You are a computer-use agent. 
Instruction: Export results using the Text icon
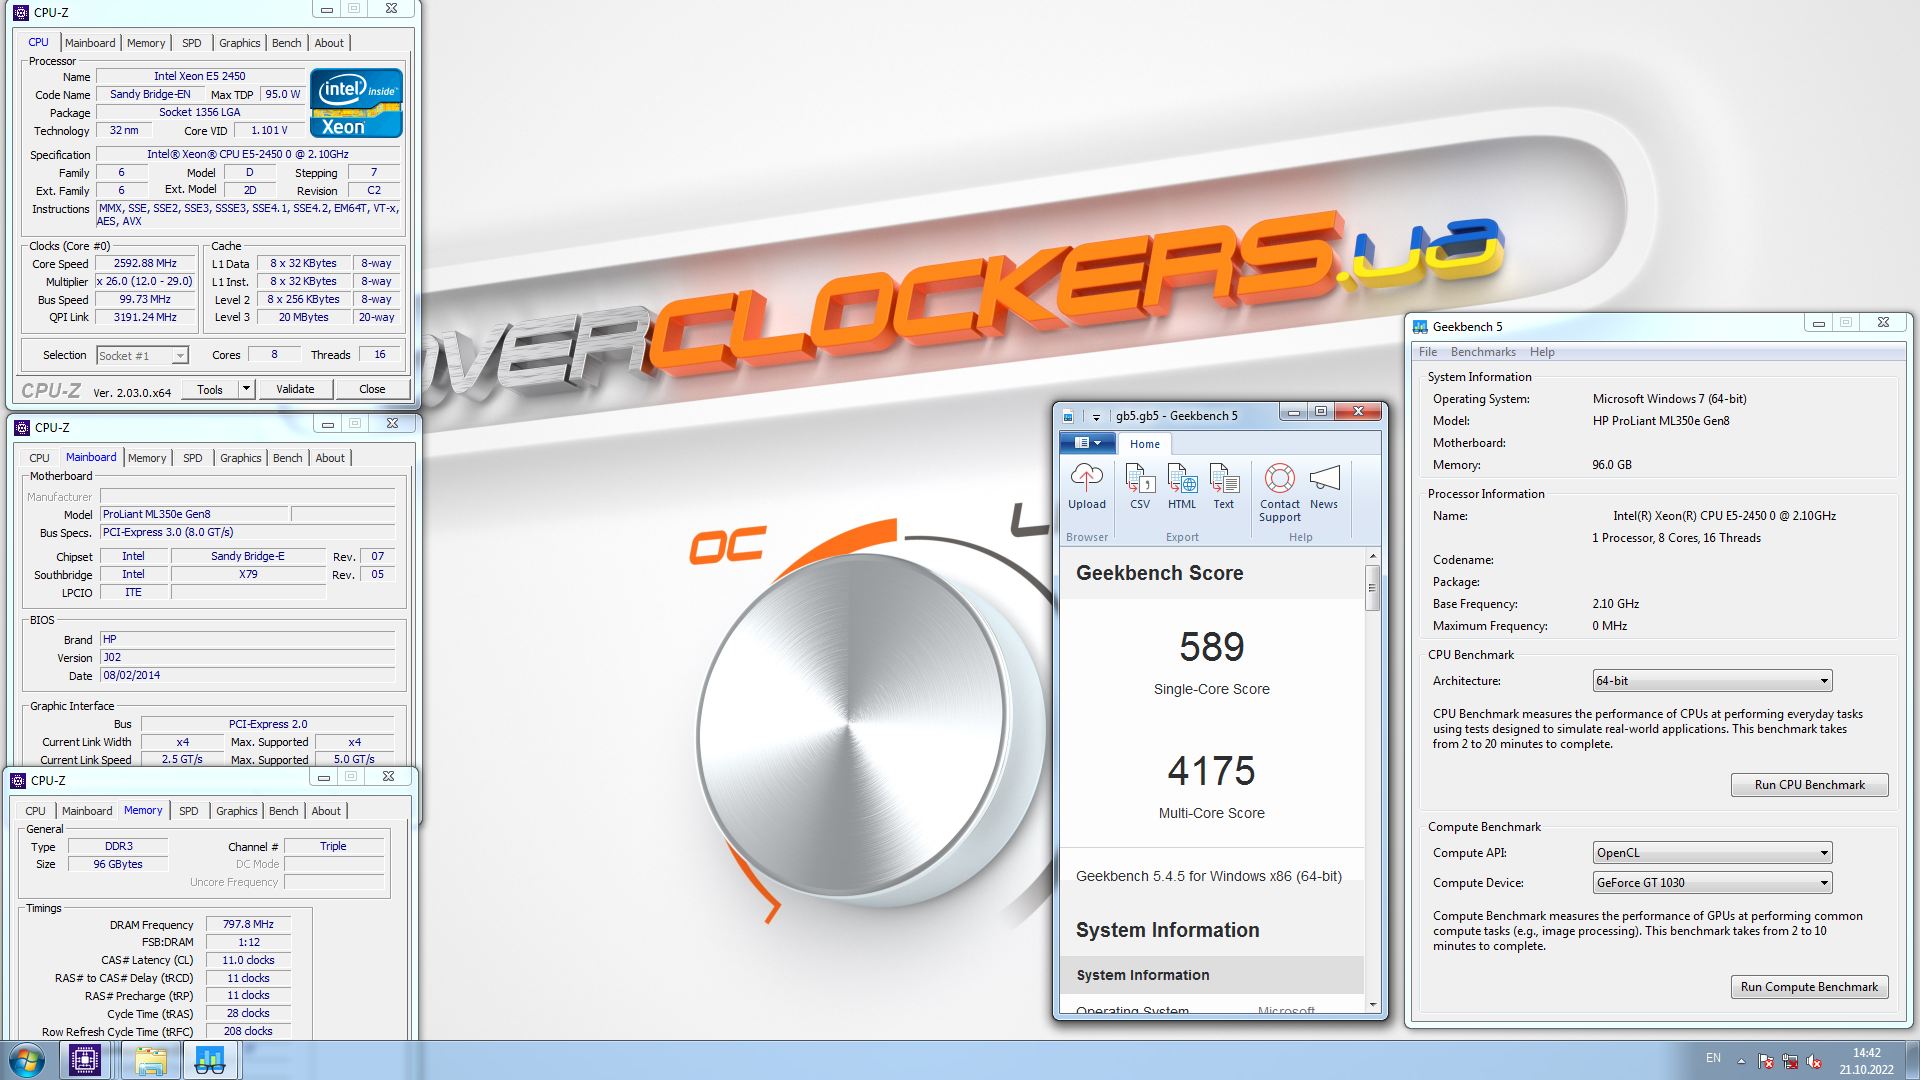1224,478
